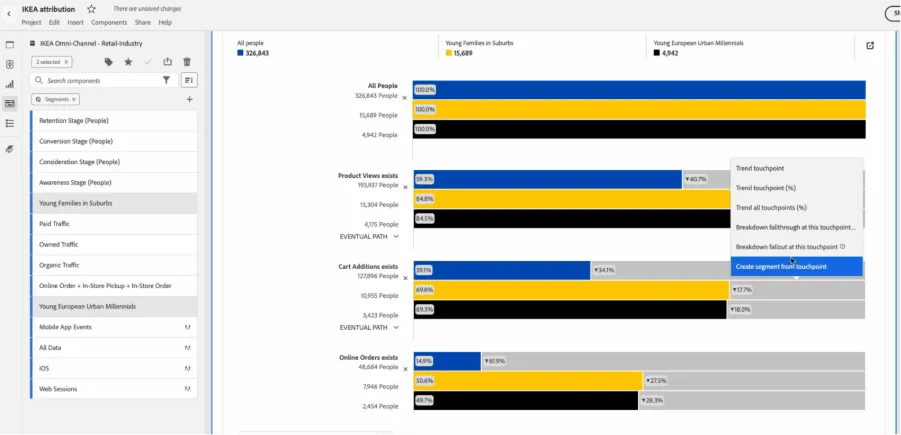Click the IKEA attribution project title
Viewport: 901px width, 435px height.
(x=48, y=9)
